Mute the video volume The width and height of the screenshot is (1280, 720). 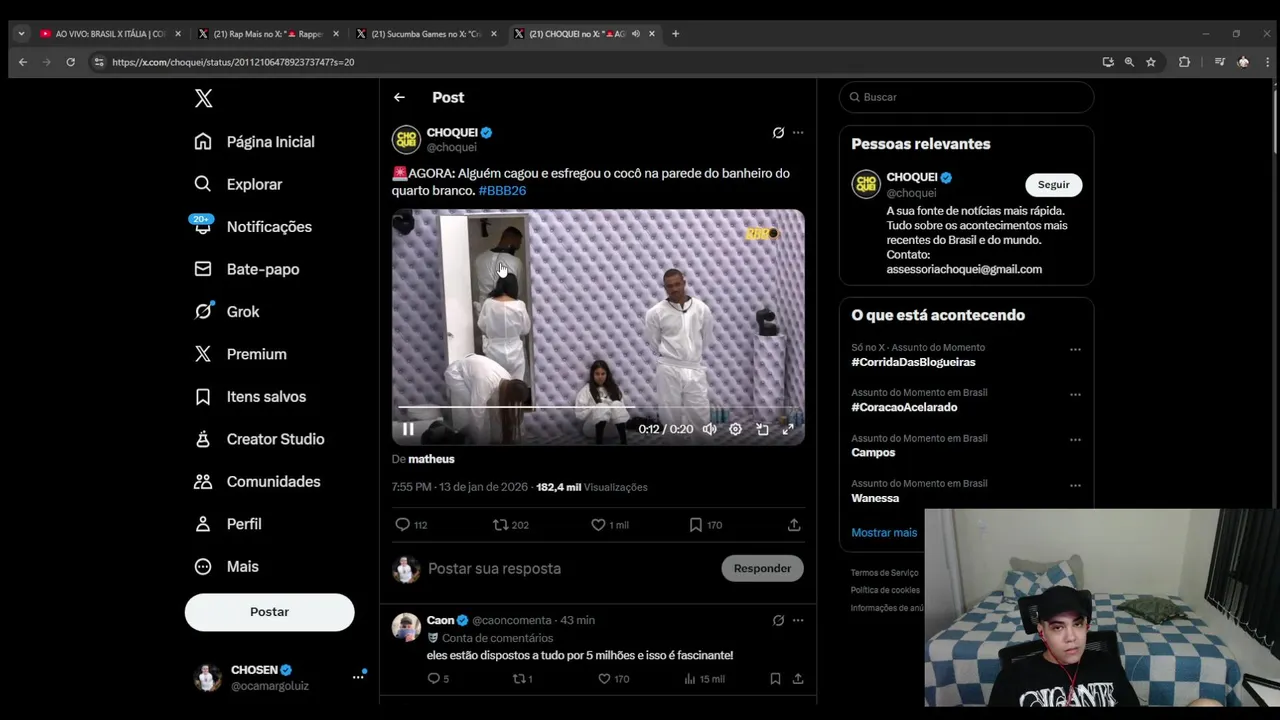tap(709, 429)
